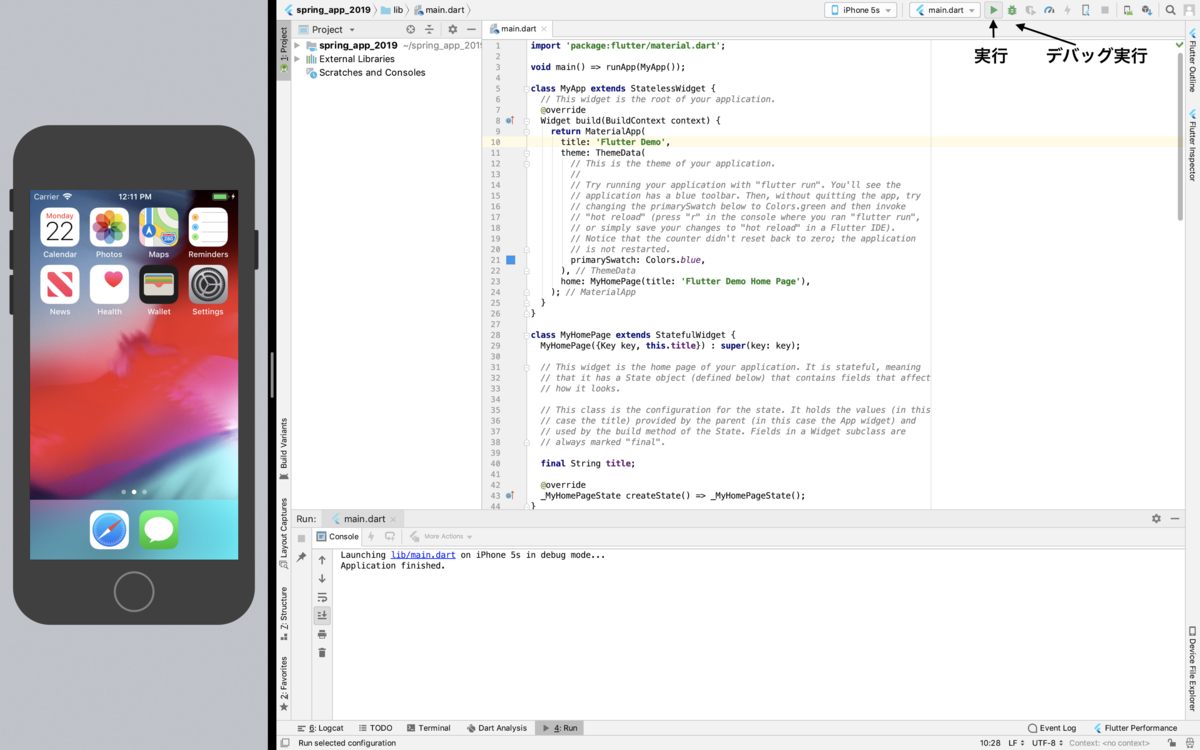Click the Stop square in top toolbar

[x=1104, y=10]
